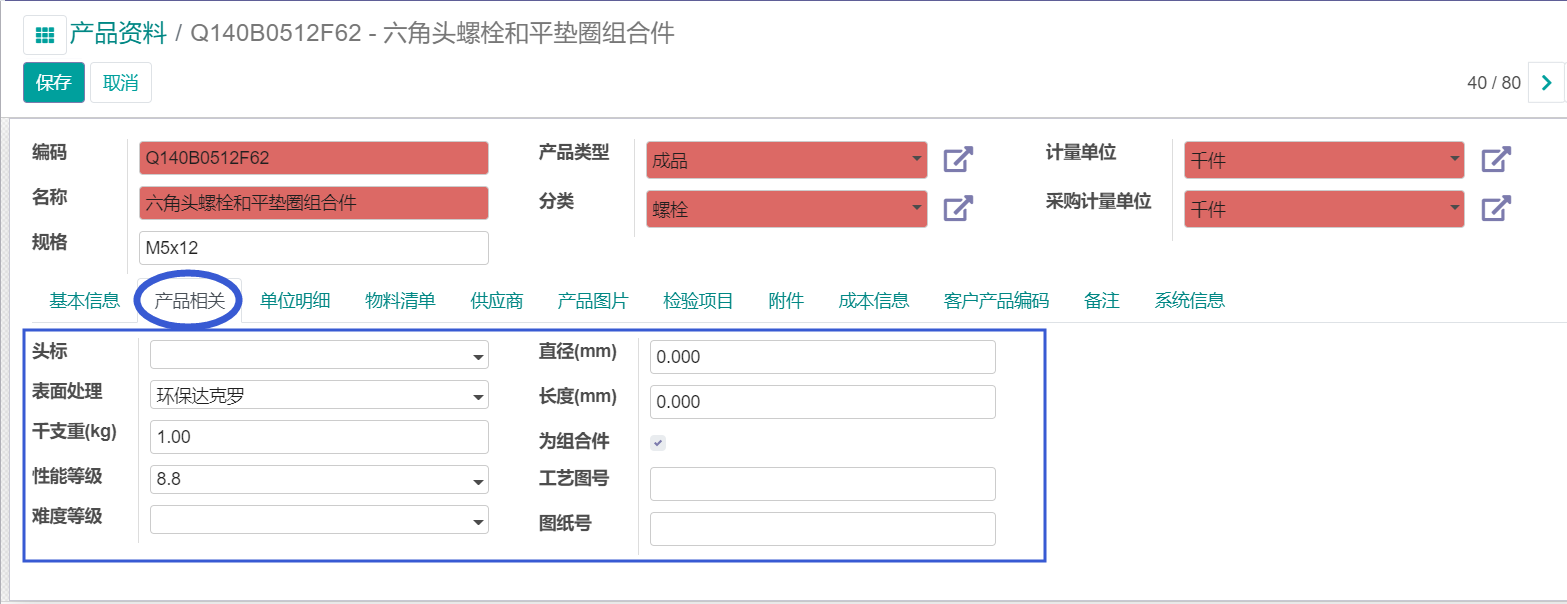Click the 编码 input field
Image resolution: width=1567 pixels, height=604 pixels.
pyautogui.click(x=314, y=158)
